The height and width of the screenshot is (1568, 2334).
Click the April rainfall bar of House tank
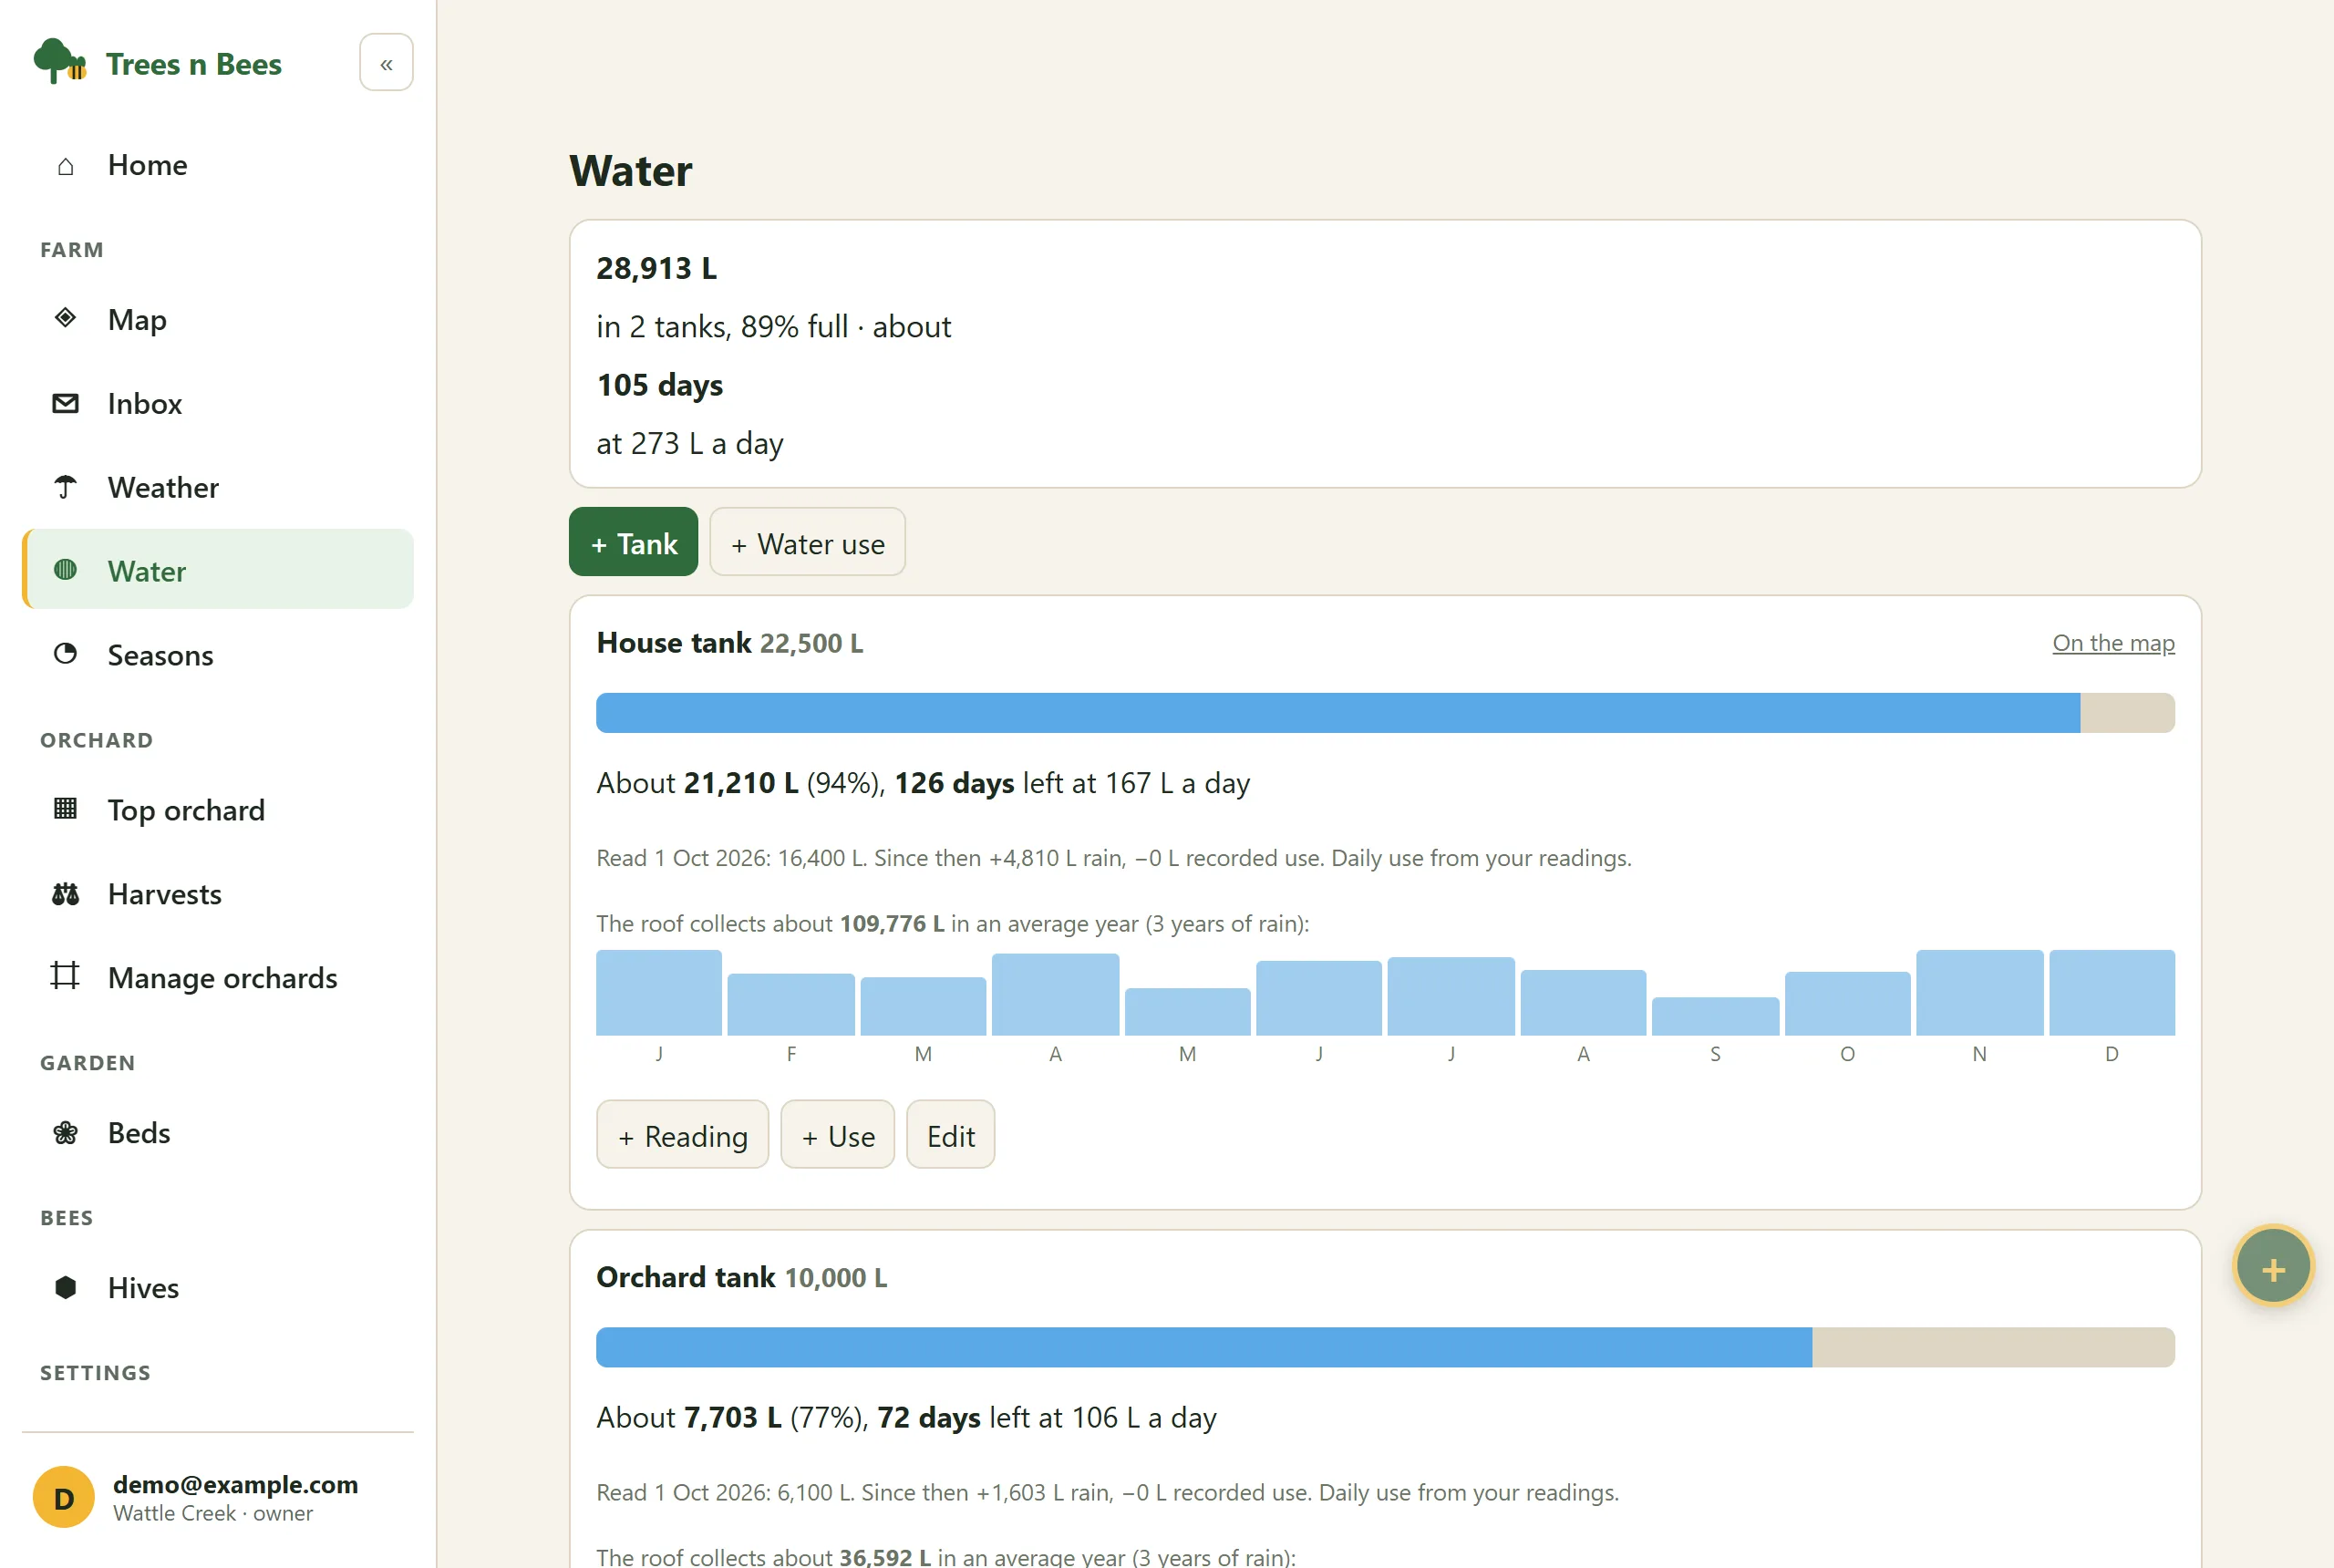click(1055, 994)
